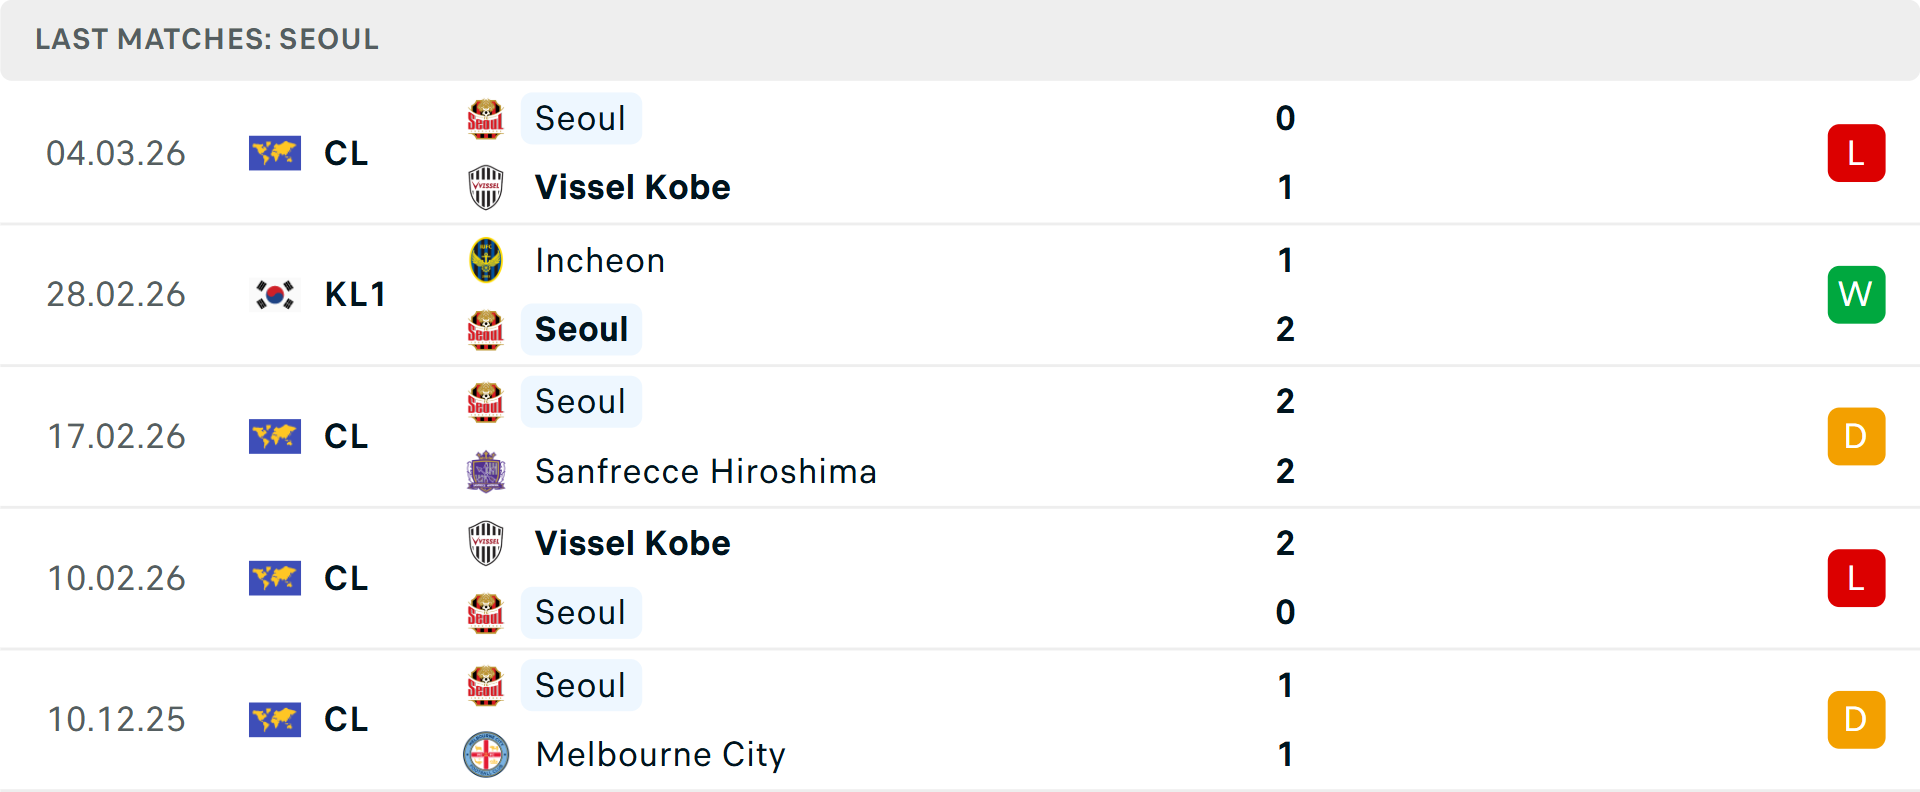Click the Sanfrecce Hiroshima club crest

(486, 471)
